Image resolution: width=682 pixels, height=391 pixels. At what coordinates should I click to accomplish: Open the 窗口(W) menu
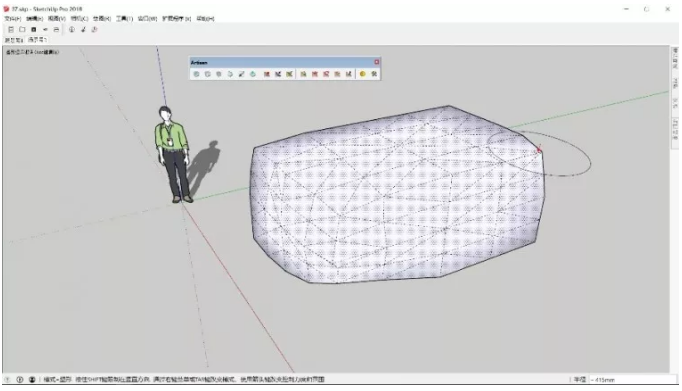(147, 19)
